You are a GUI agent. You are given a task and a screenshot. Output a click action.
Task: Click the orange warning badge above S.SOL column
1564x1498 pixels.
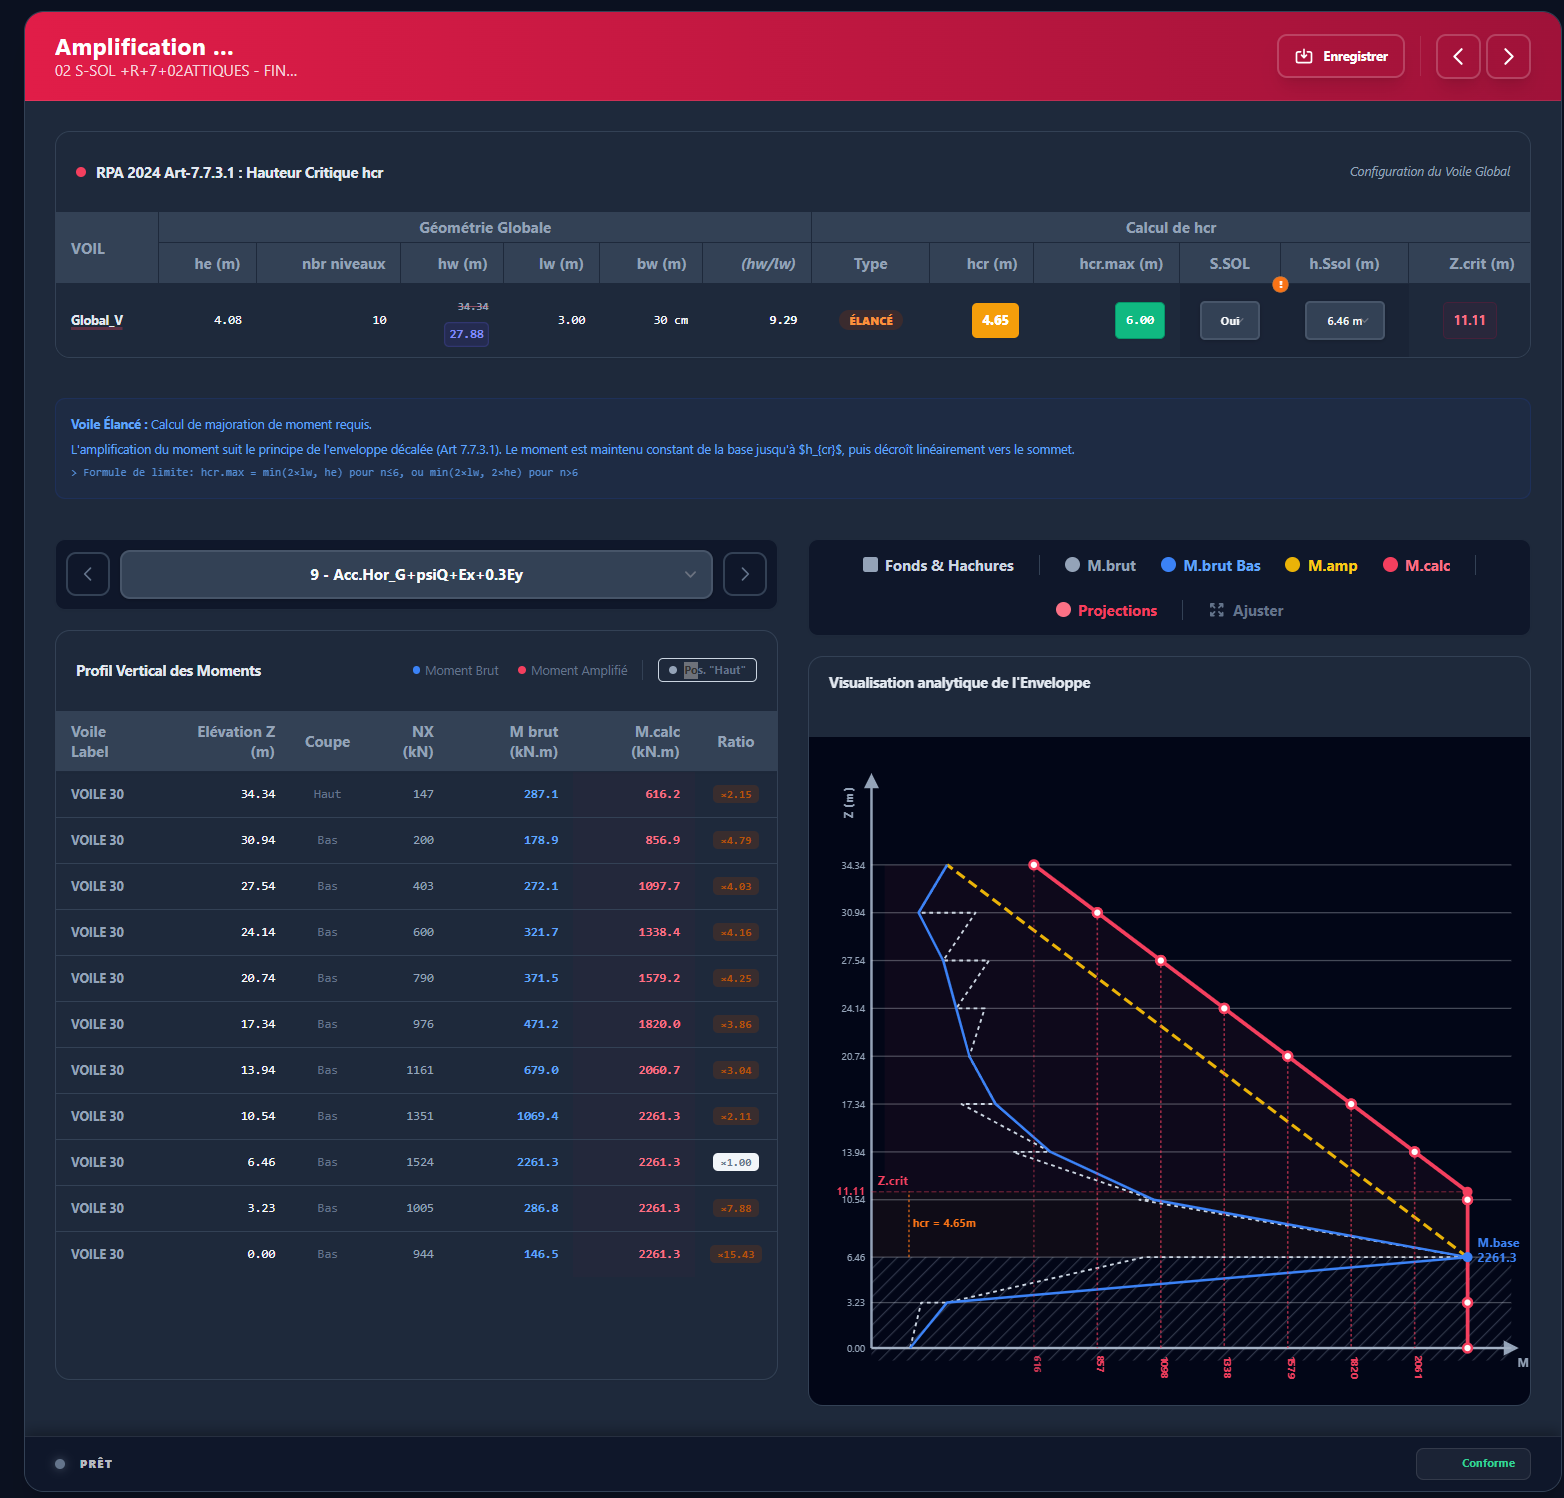pos(1281,285)
